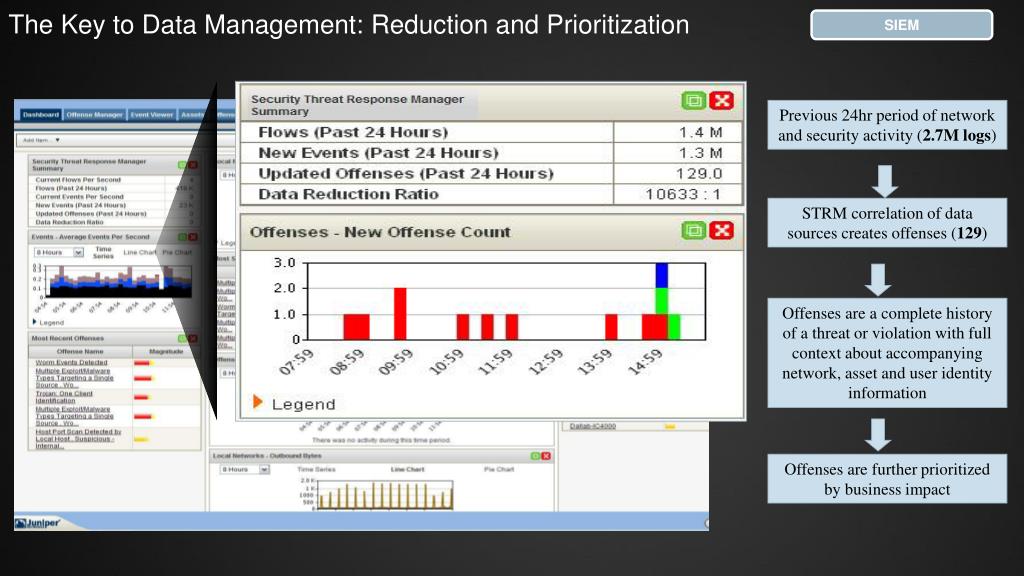Click 'Offenses are further prioritized by business impact' box

887,479
